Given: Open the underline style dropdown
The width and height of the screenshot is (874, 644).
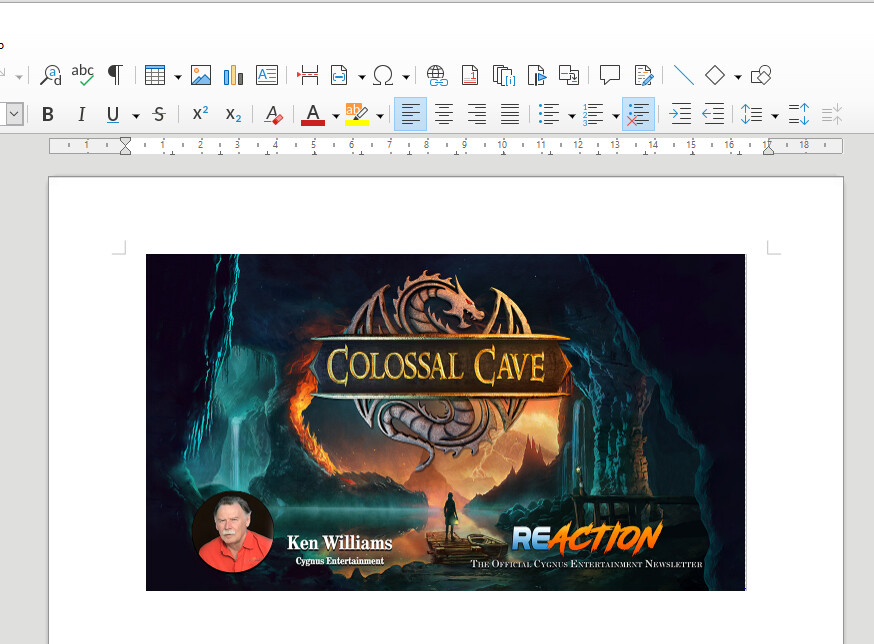Looking at the screenshot, I should [135, 113].
